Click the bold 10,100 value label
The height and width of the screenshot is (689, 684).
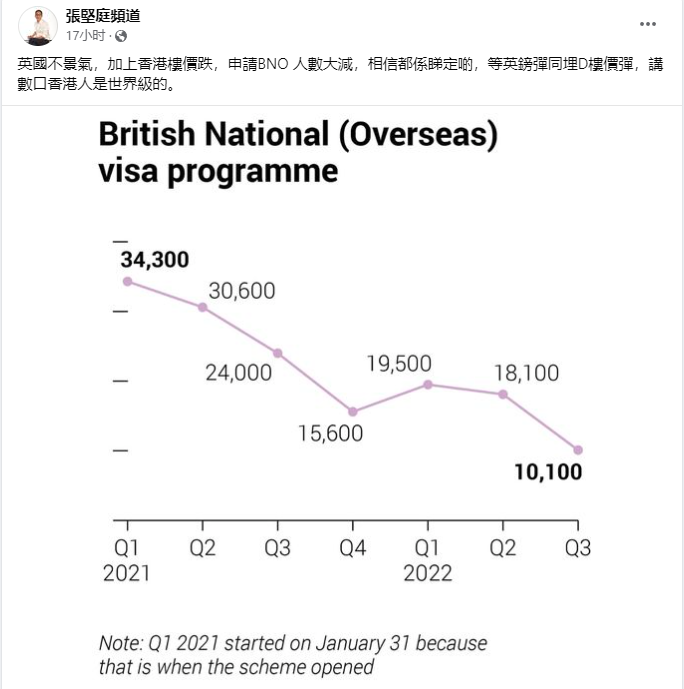click(548, 472)
